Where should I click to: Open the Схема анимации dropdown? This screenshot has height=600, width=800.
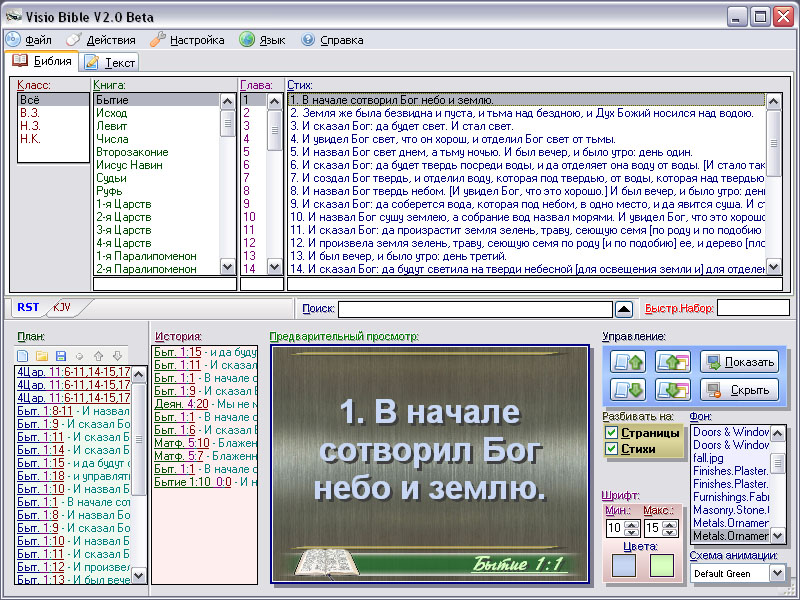pyautogui.click(x=778, y=573)
